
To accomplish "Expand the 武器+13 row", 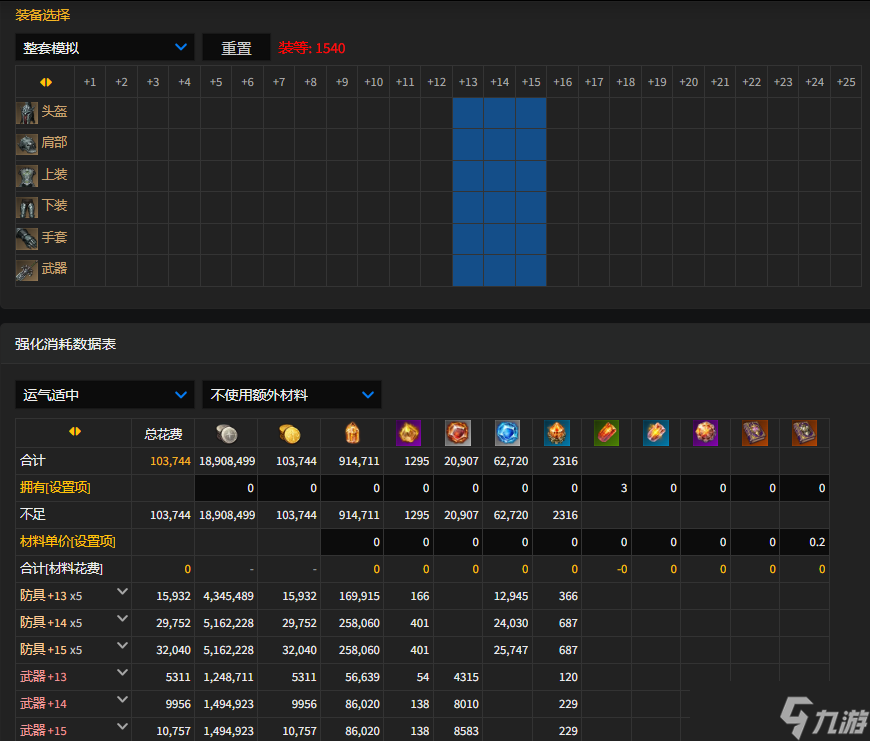I will [123, 673].
